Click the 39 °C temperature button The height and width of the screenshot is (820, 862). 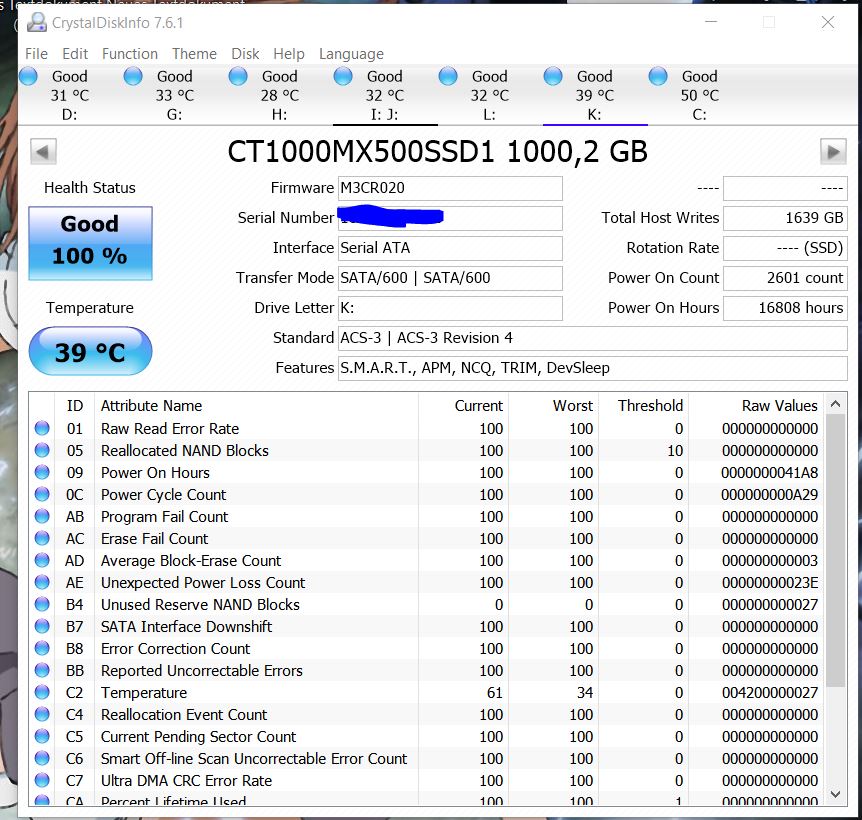(90, 351)
